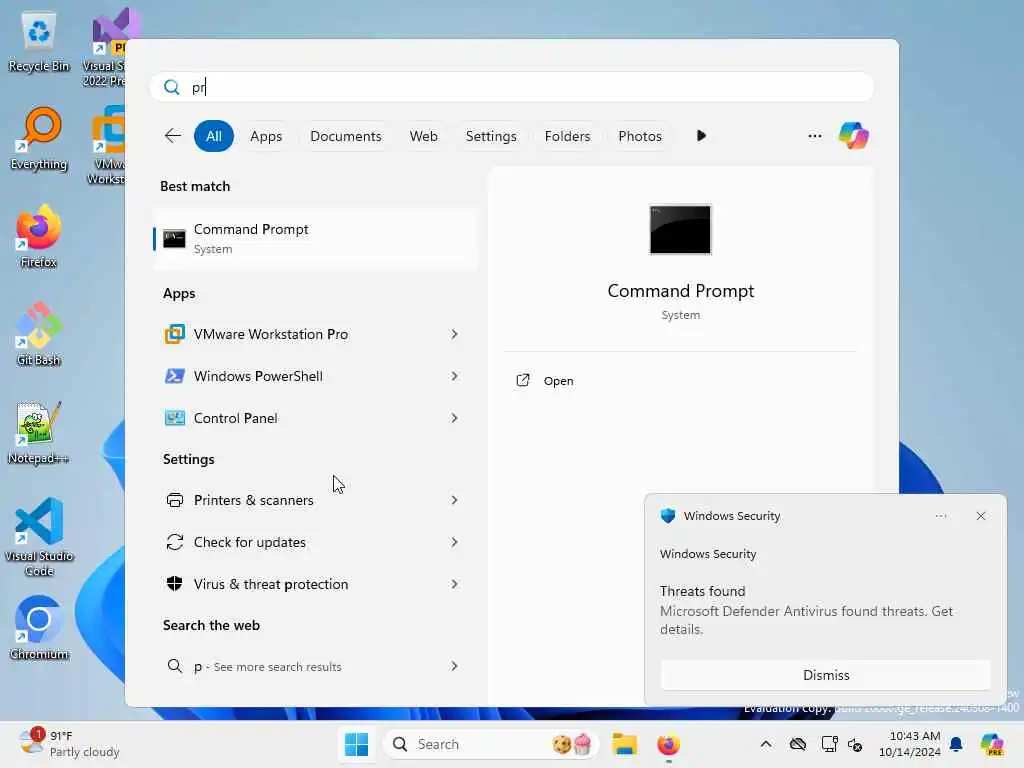The height and width of the screenshot is (768, 1024).
Task: Click the 'See more search results' entry
Action: point(315,666)
